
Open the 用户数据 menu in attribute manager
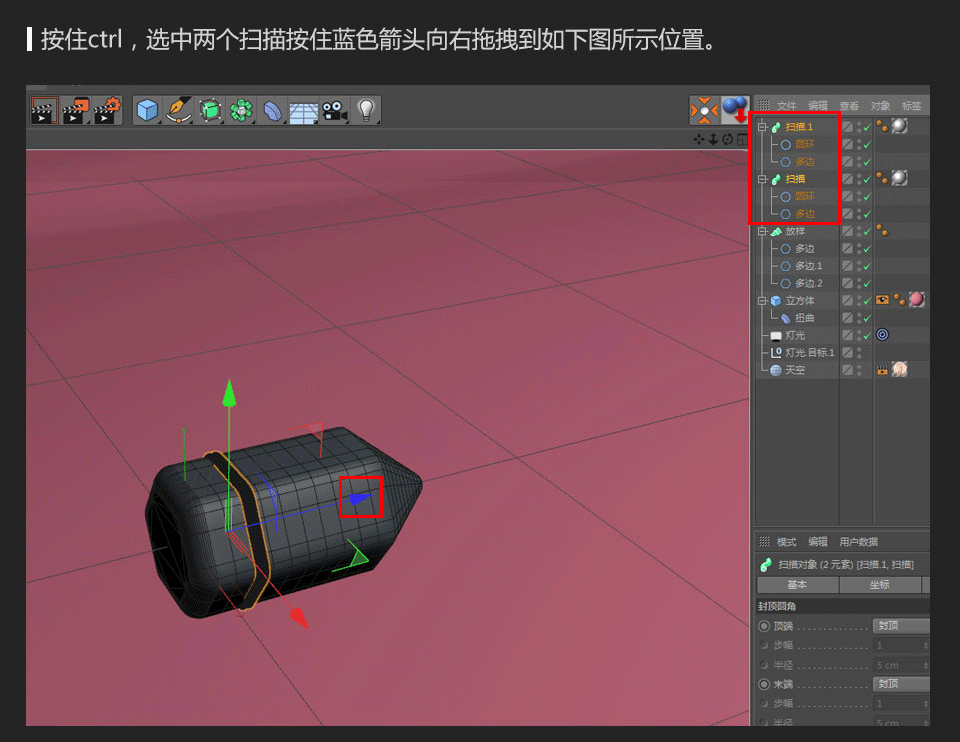tap(858, 542)
